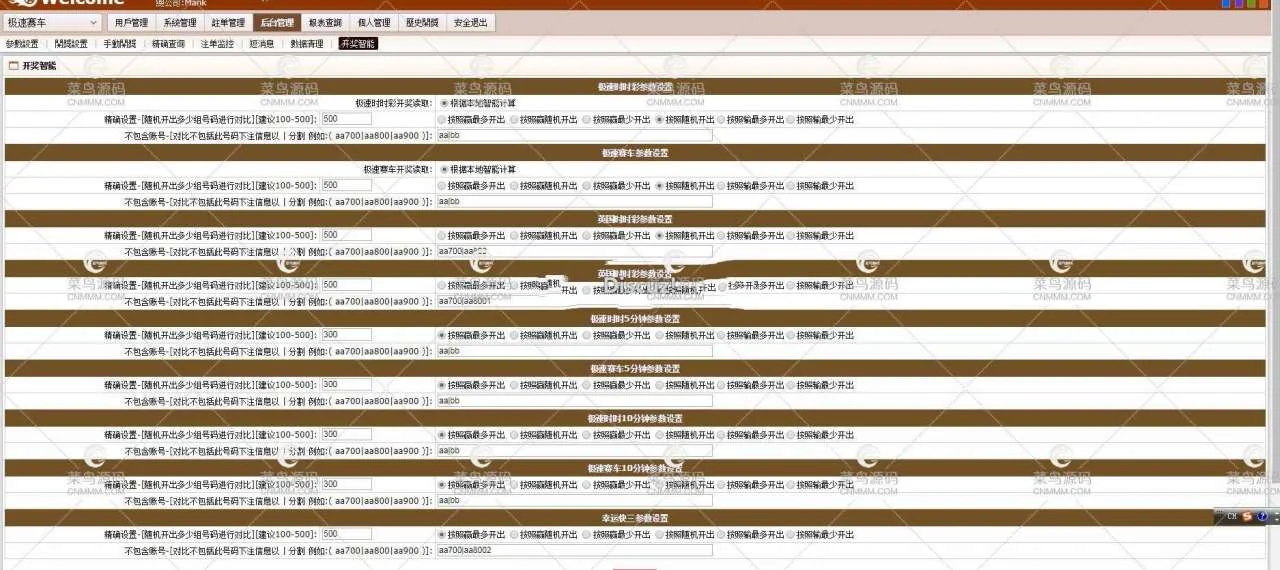Select 按照赢最多开出 in 极速赛车 section
The height and width of the screenshot is (570, 1280).
442,185
